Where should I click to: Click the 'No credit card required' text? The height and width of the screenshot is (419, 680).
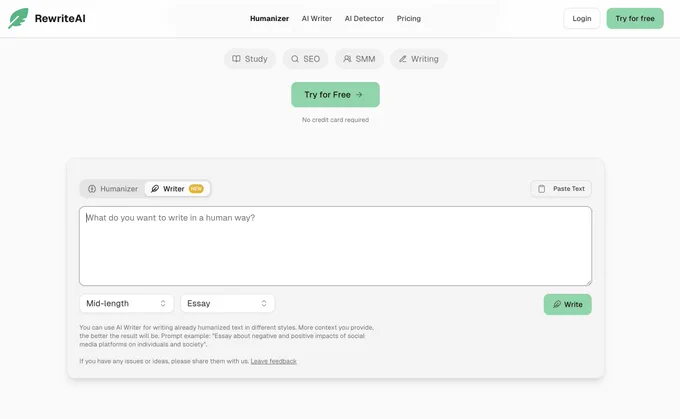tap(335, 120)
